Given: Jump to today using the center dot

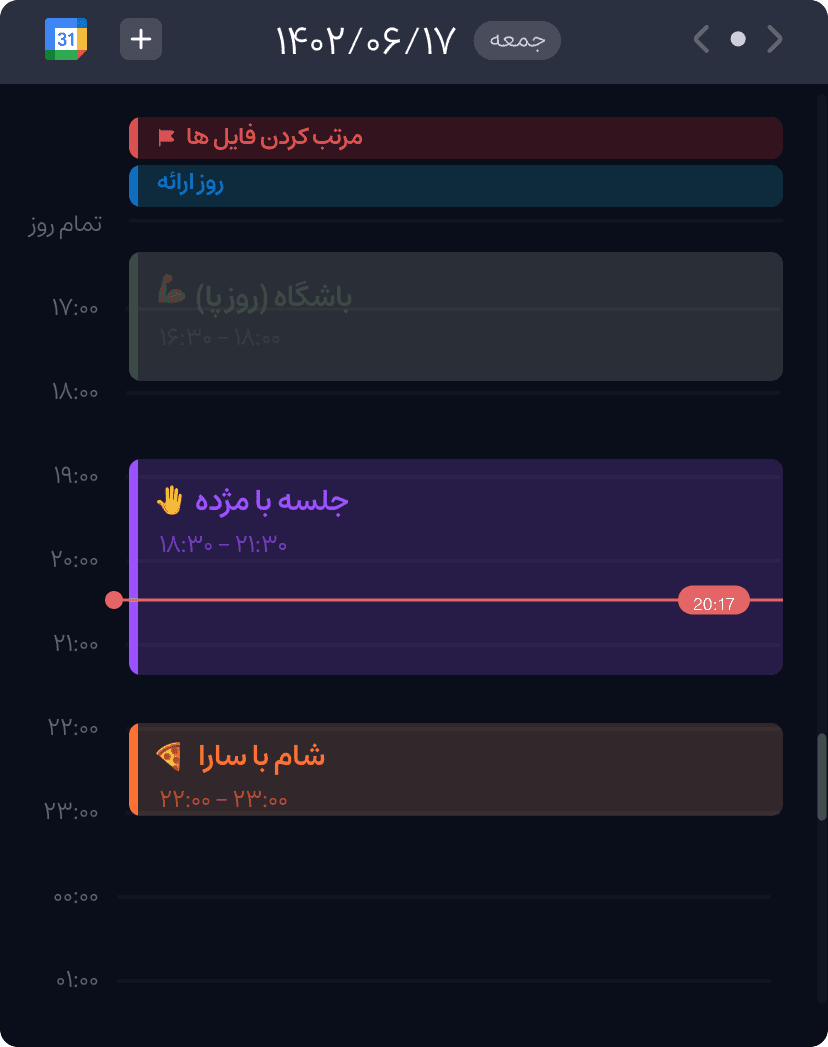Looking at the screenshot, I should [738, 40].
